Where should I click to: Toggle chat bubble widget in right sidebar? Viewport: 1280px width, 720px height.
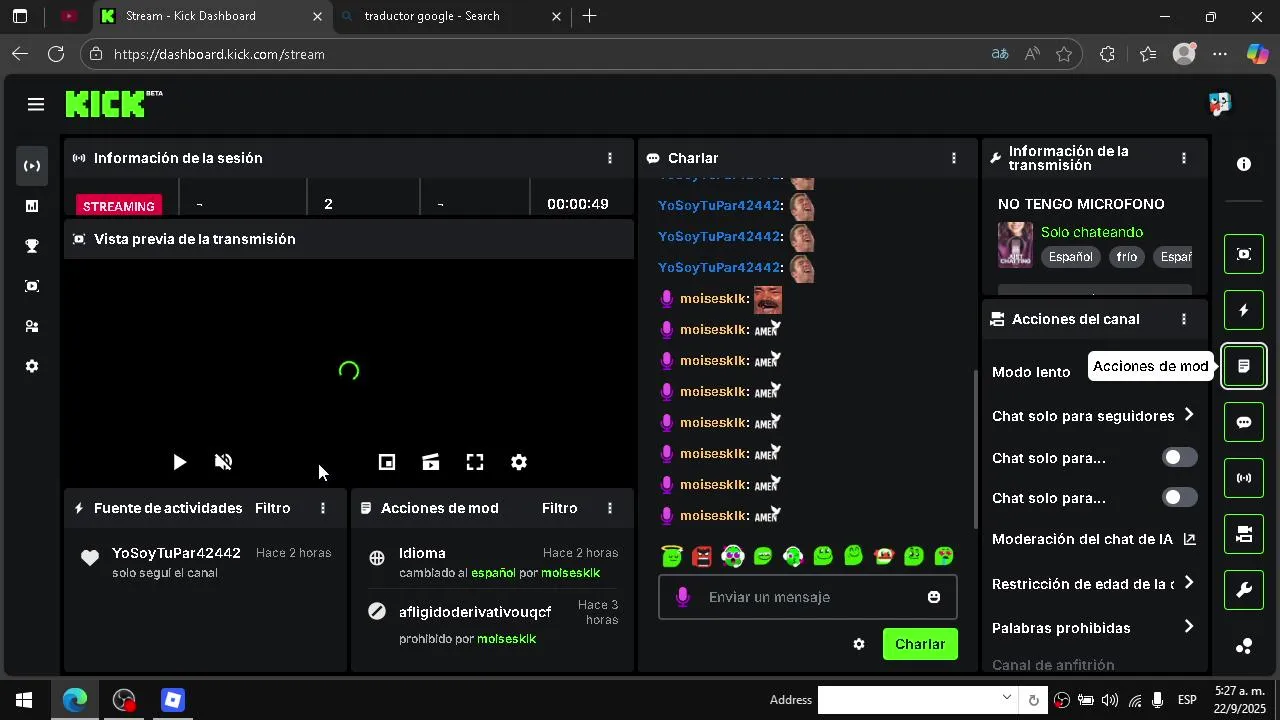click(x=1244, y=422)
